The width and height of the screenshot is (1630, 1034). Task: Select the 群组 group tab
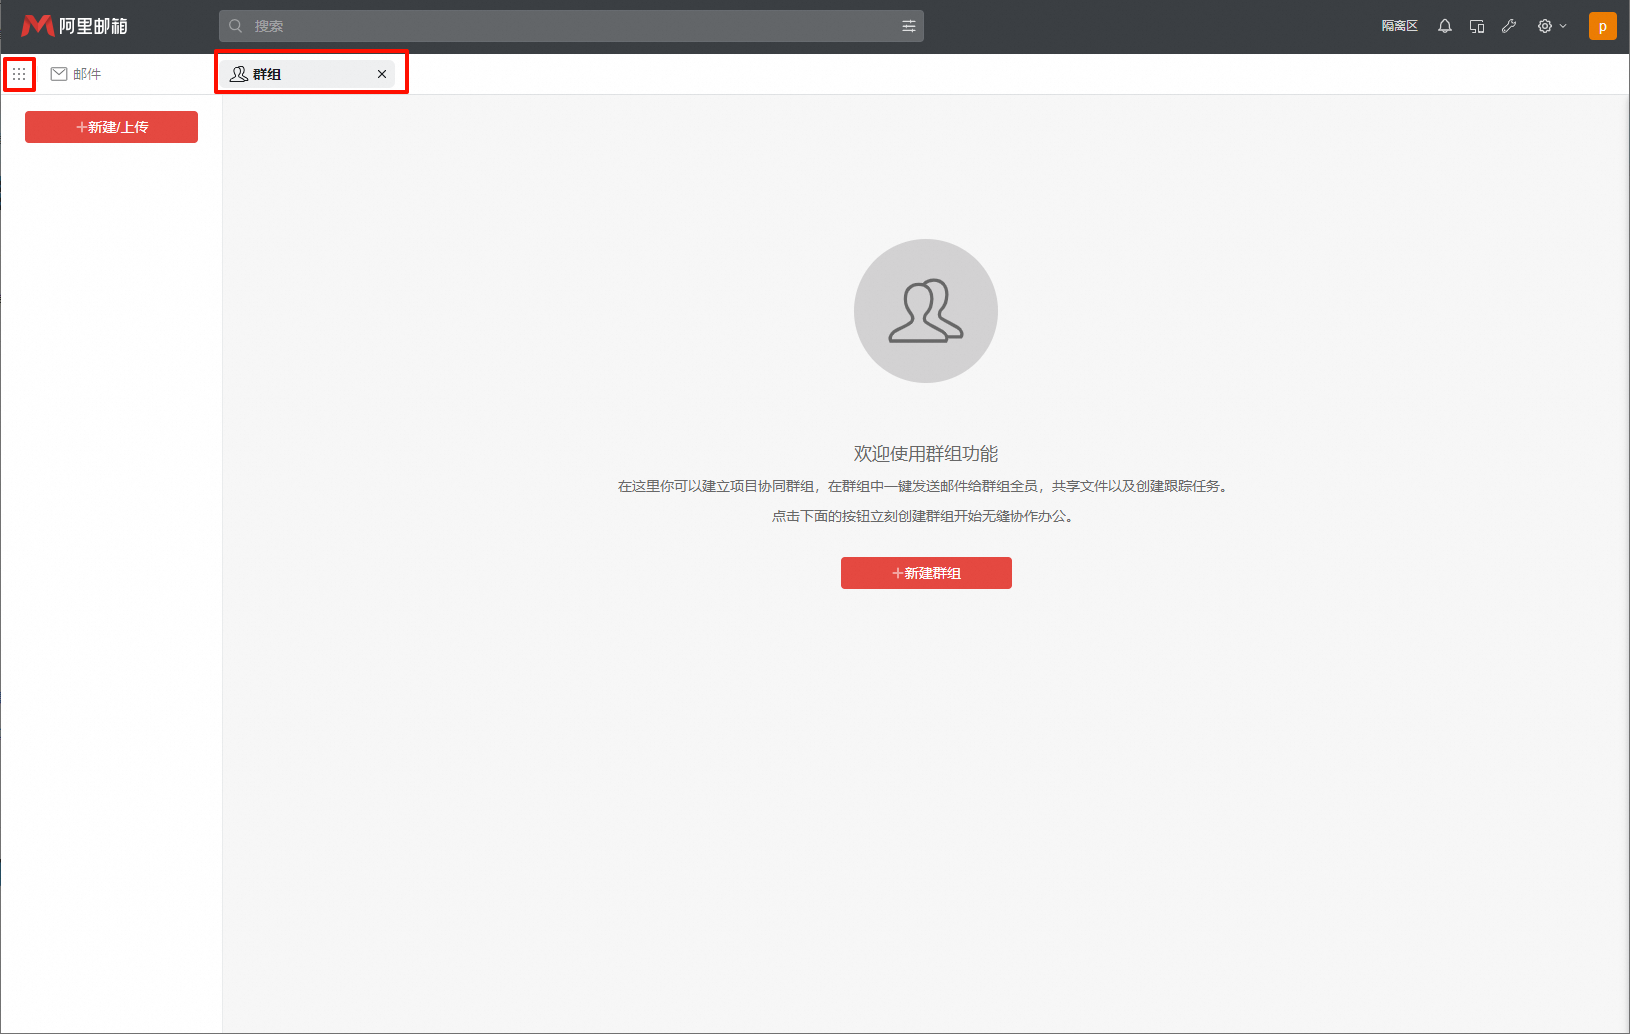click(x=267, y=74)
